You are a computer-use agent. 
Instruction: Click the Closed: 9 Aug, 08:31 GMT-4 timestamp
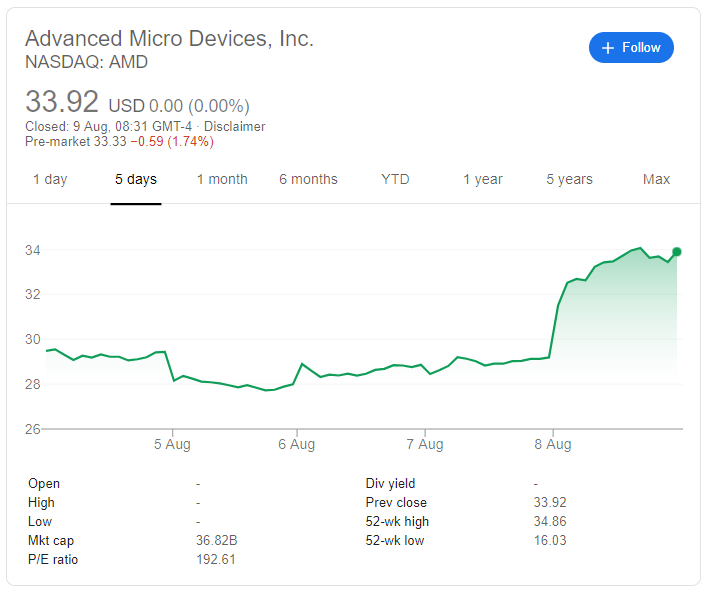click(x=109, y=127)
